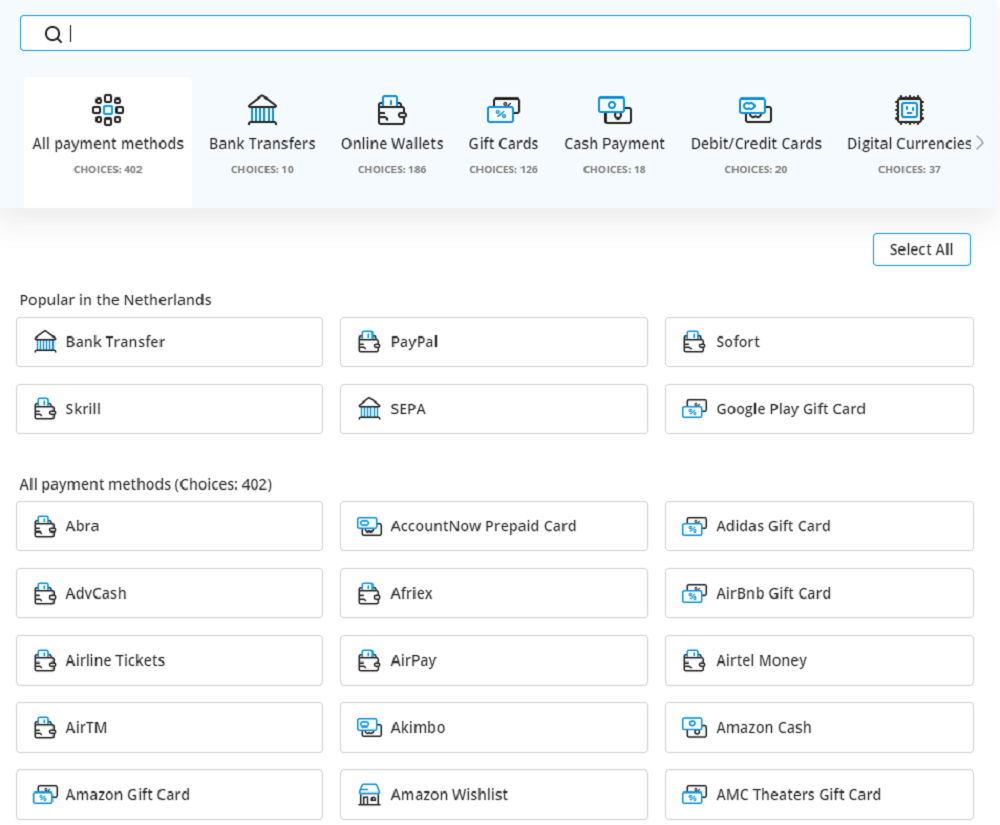Select Akimbo card option
This screenshot has width=1000, height=825.
(494, 727)
